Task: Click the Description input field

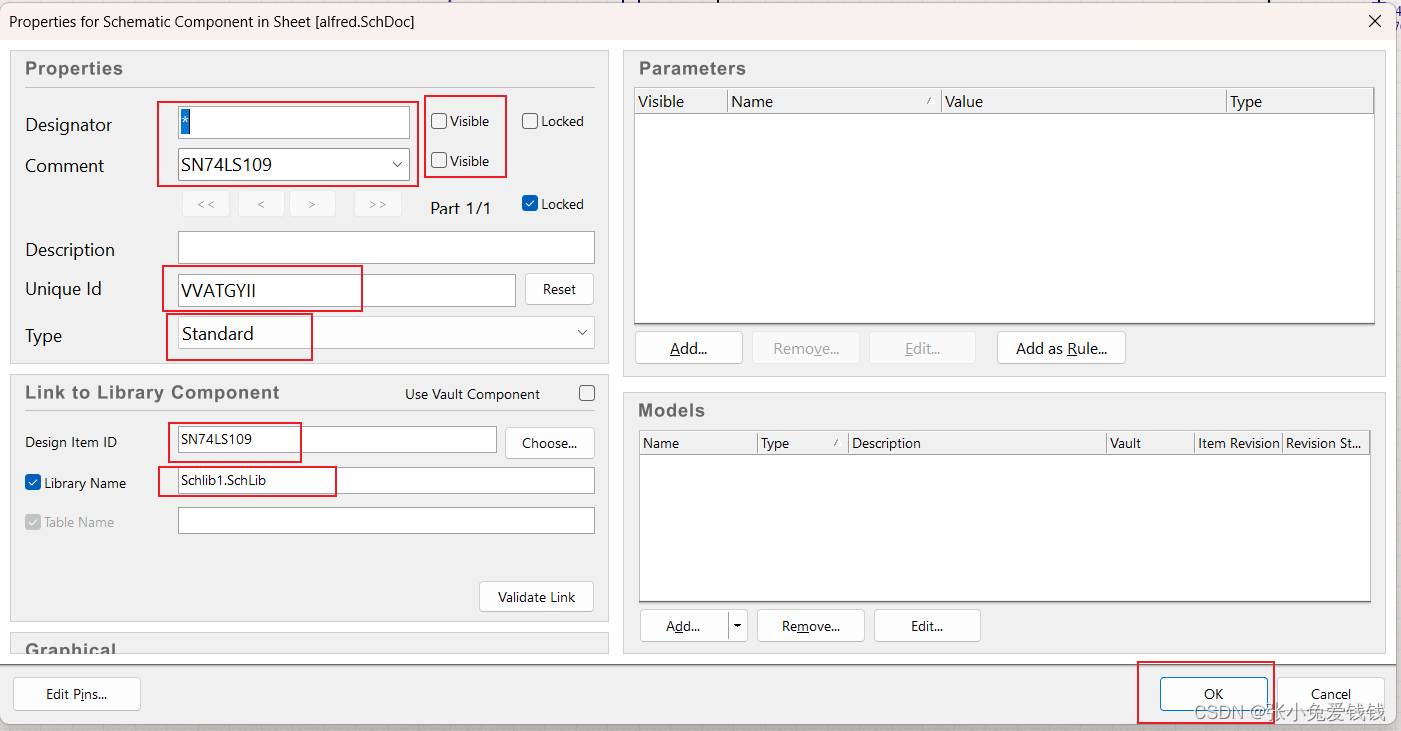Action: point(386,247)
